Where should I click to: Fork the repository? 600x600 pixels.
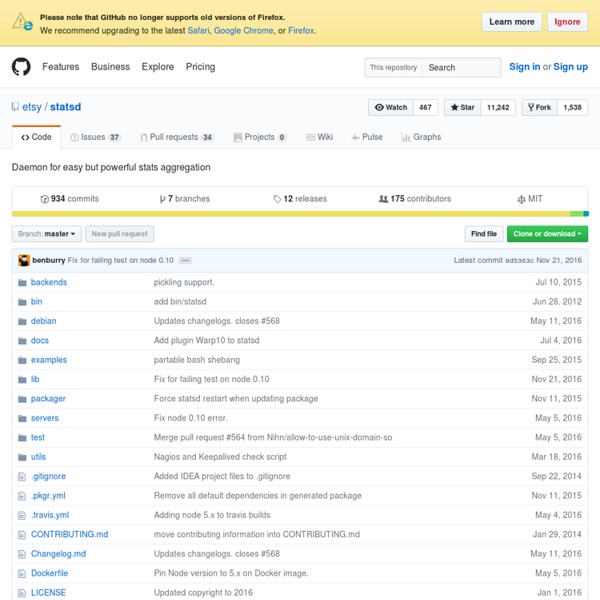(540, 108)
